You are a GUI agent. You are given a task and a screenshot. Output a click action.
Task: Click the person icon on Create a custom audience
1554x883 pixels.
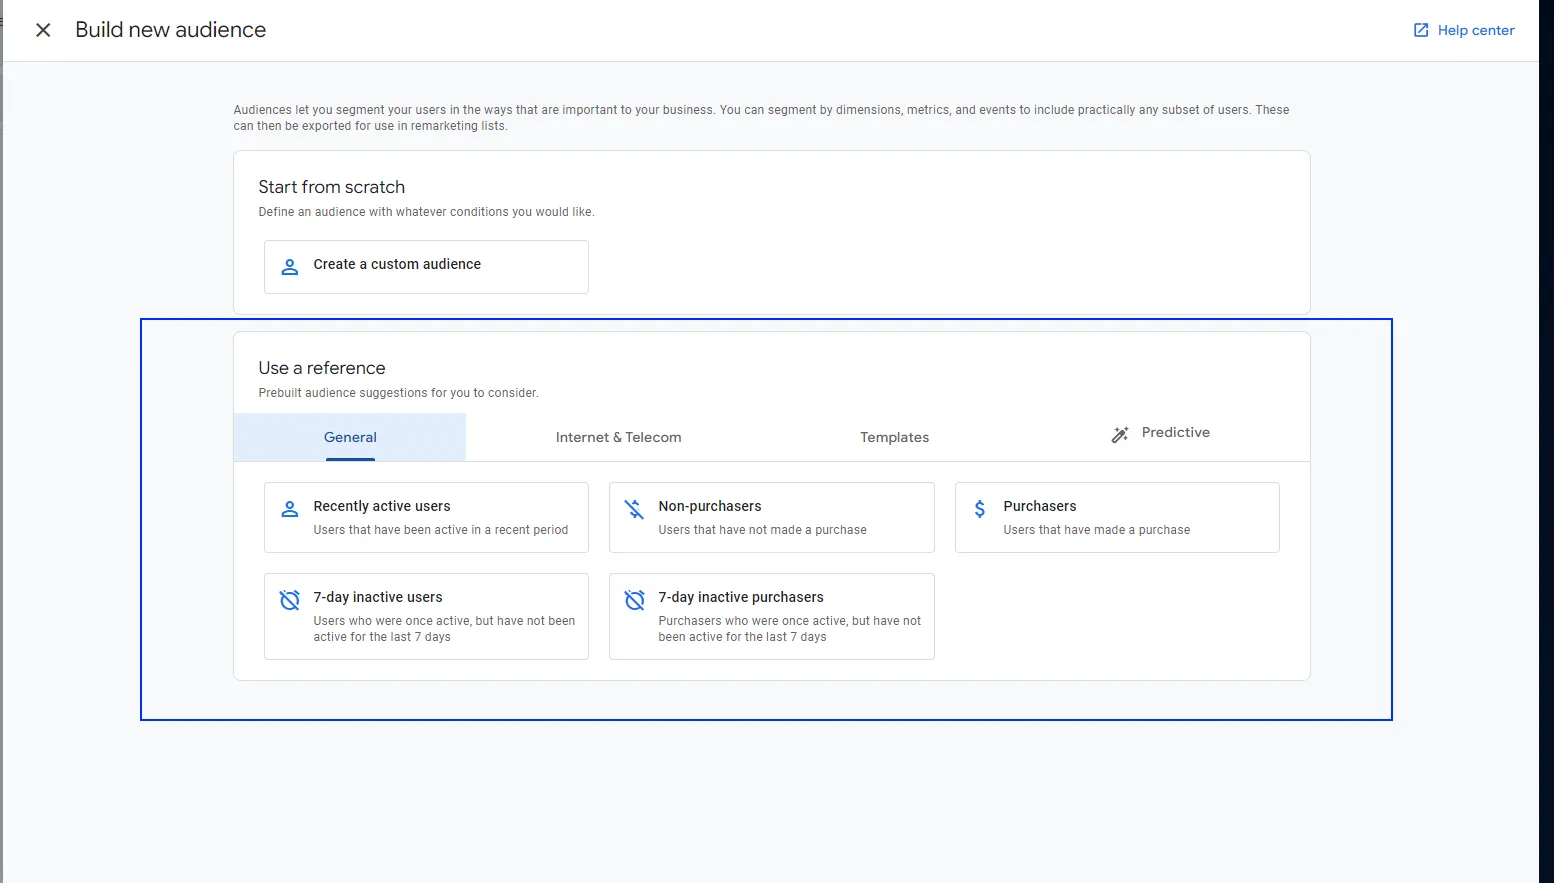(x=290, y=267)
